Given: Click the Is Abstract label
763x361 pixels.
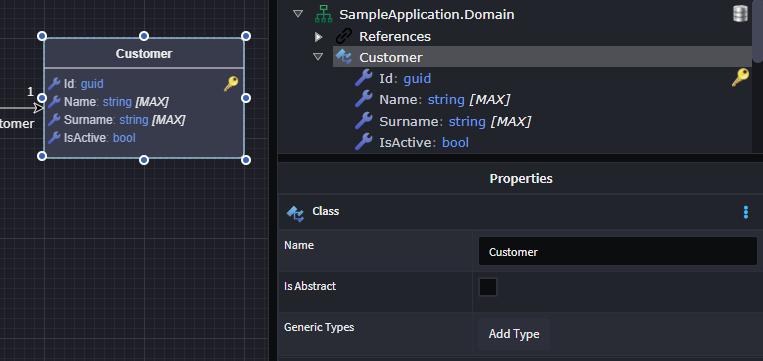Looking at the screenshot, I should coord(310,286).
